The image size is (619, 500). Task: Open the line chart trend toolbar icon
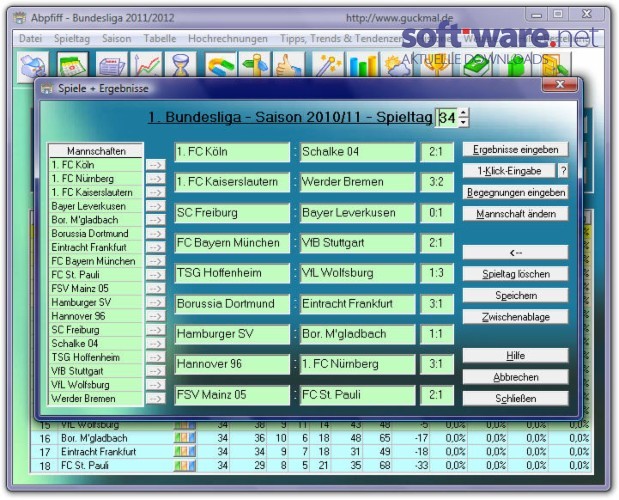tap(146, 66)
